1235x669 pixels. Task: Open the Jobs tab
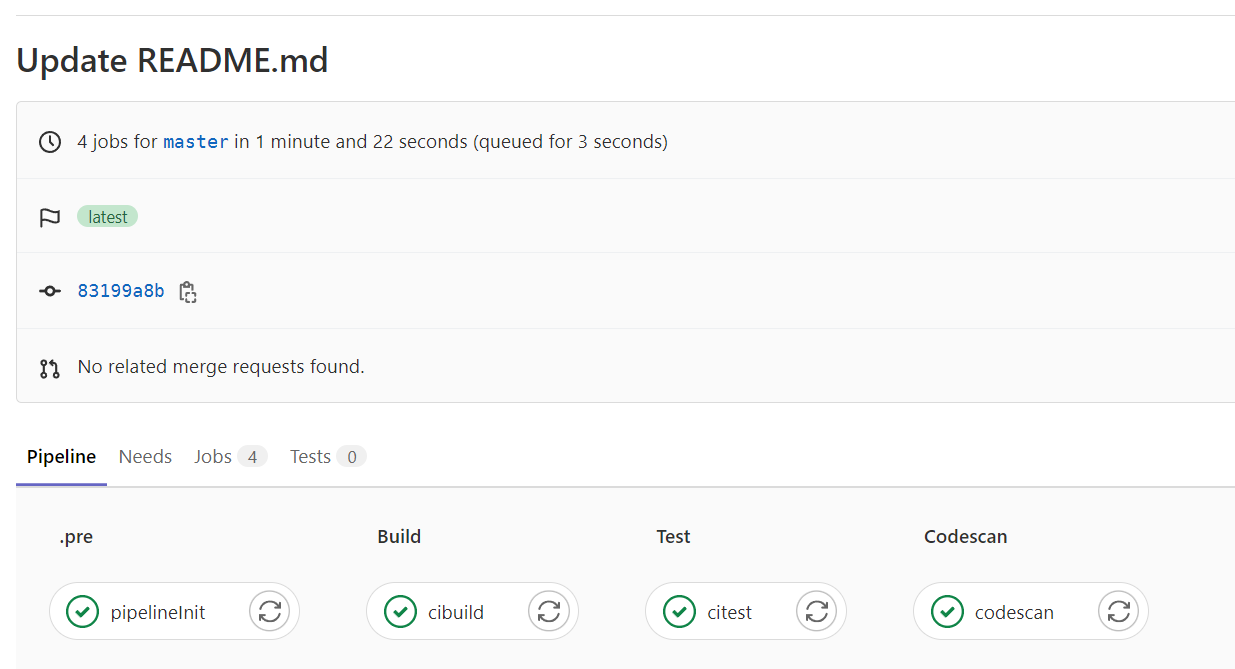[x=230, y=457]
